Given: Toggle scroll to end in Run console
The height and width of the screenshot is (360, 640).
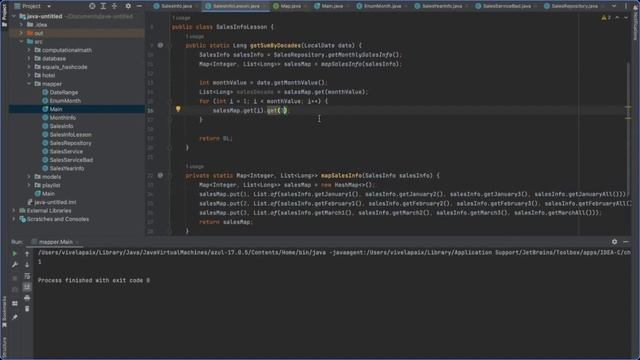Looking at the screenshot, I should 27,287.
